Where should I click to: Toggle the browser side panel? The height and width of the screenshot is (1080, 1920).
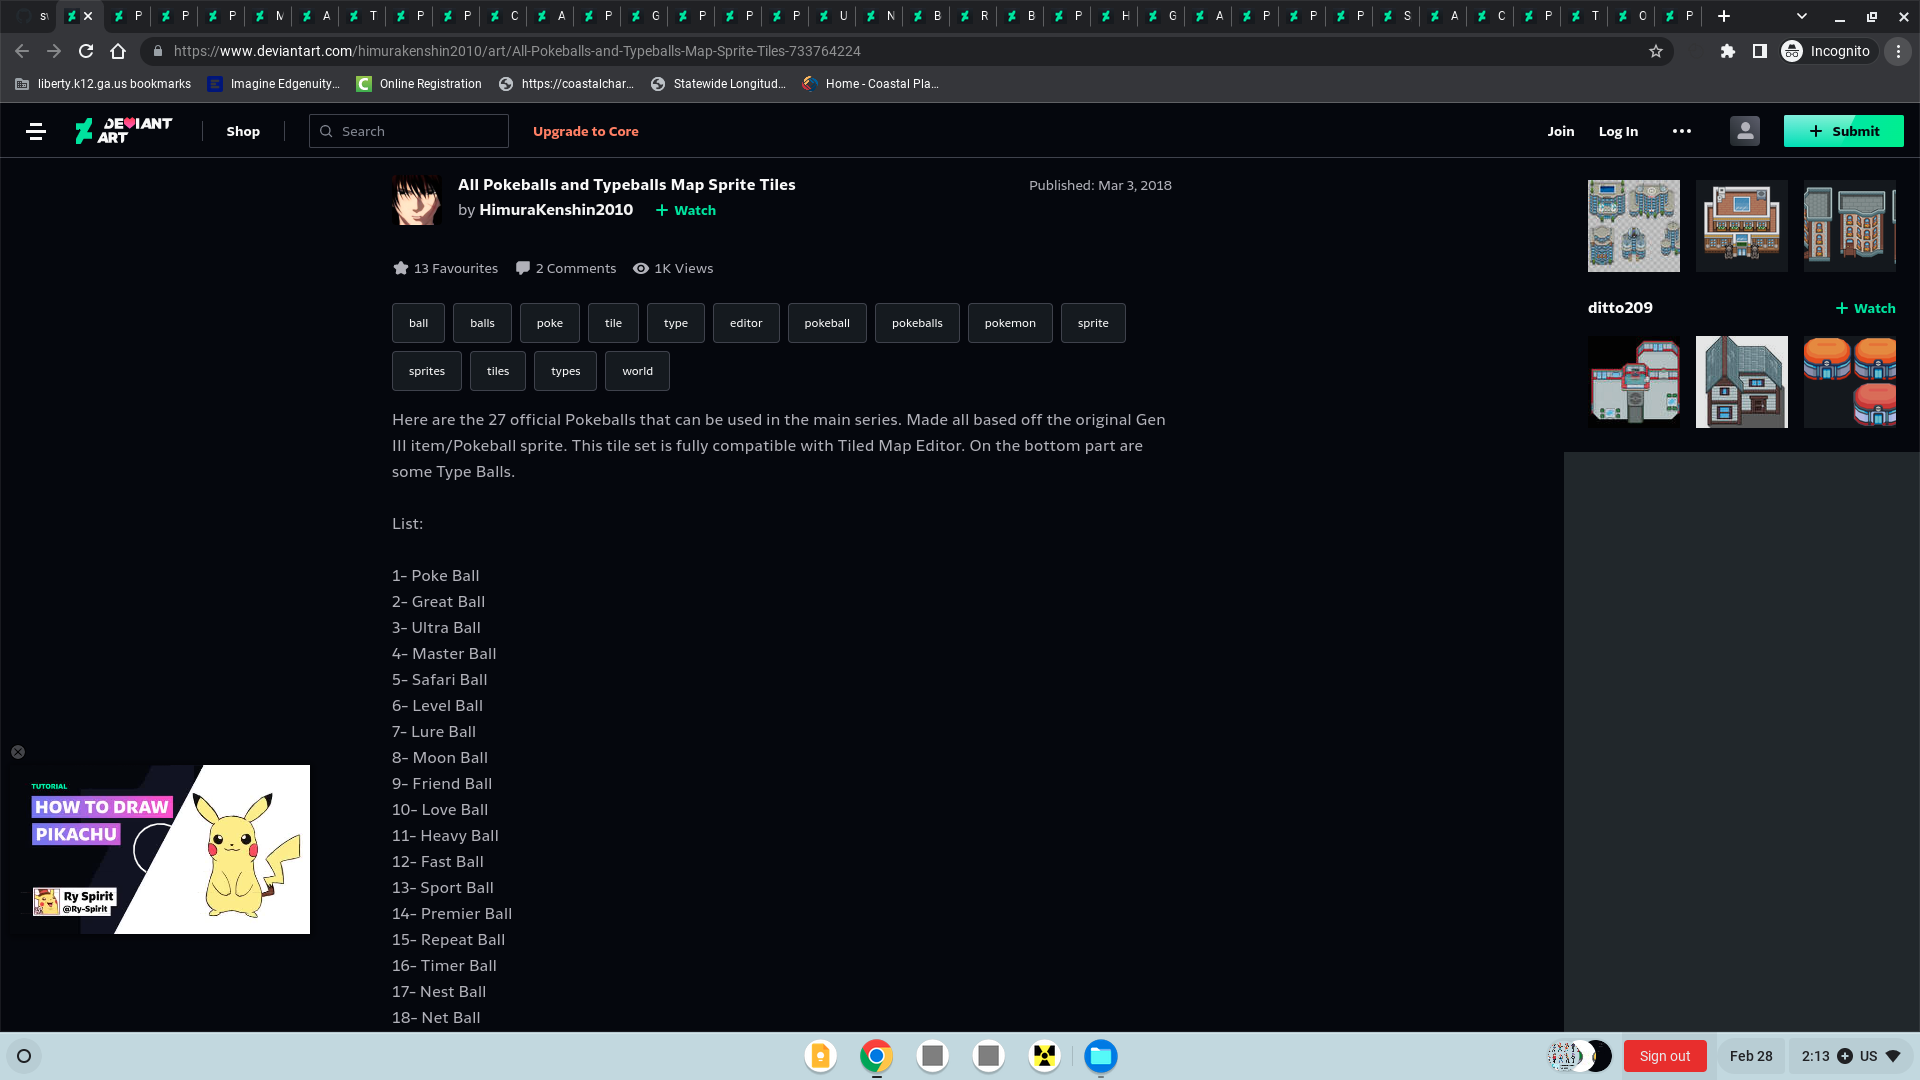coord(1759,51)
